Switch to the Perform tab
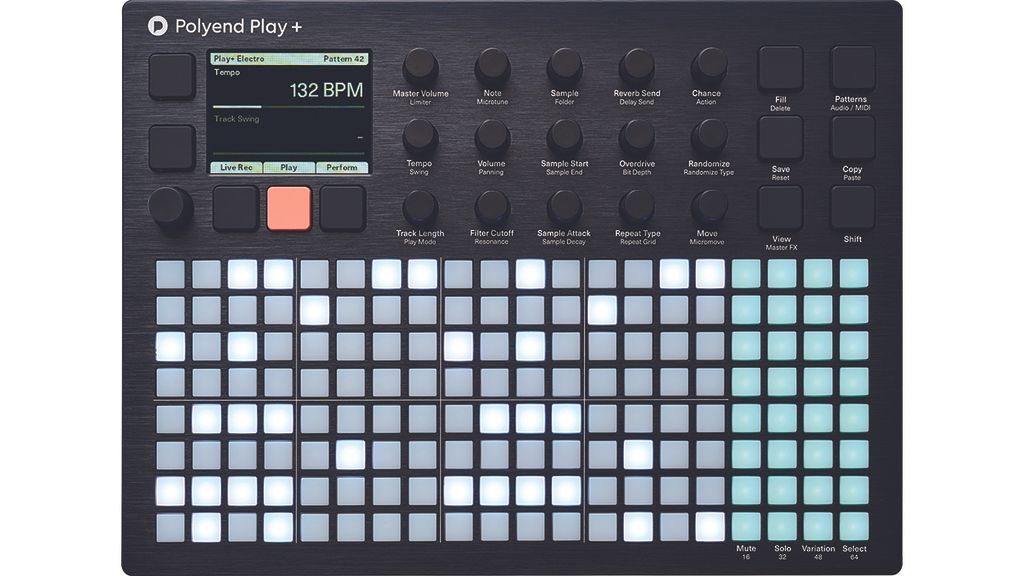 pos(341,167)
